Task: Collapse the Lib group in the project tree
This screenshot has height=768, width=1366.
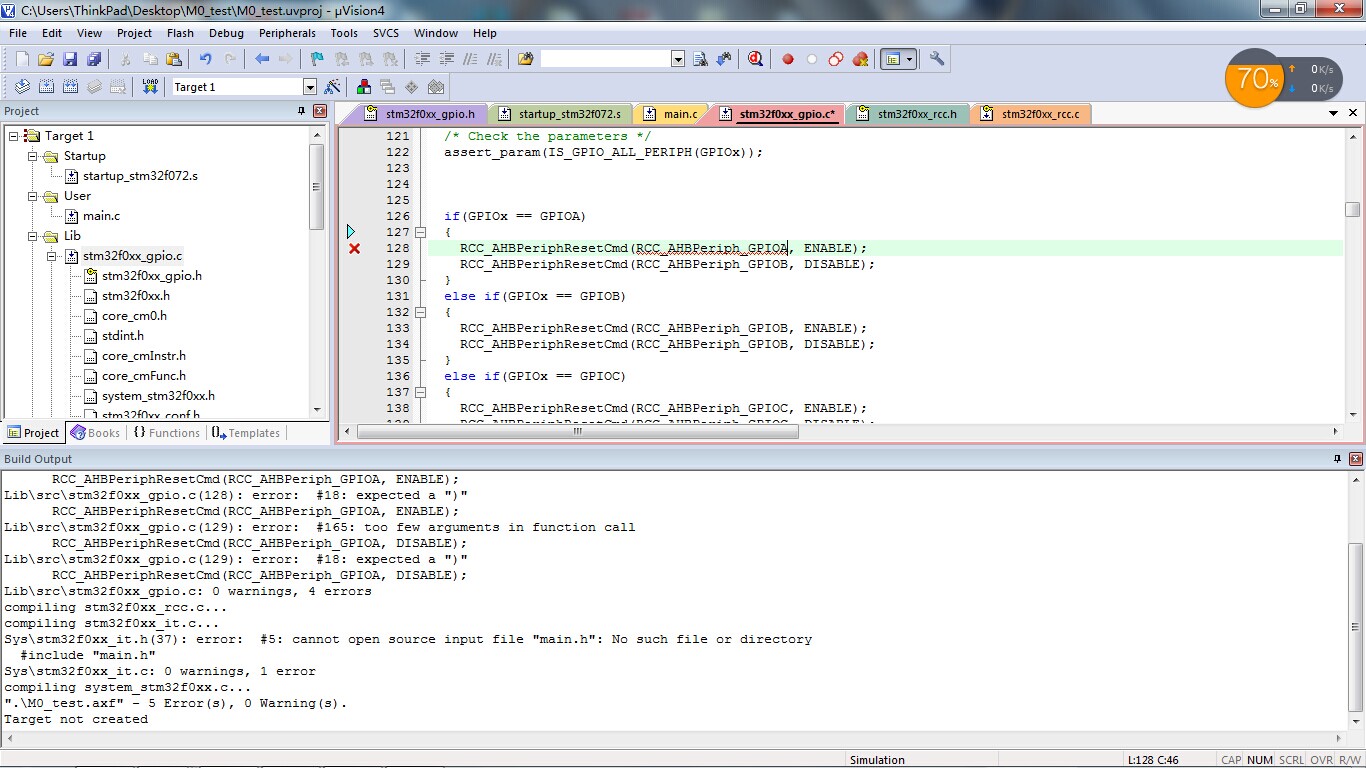Action: [32, 236]
